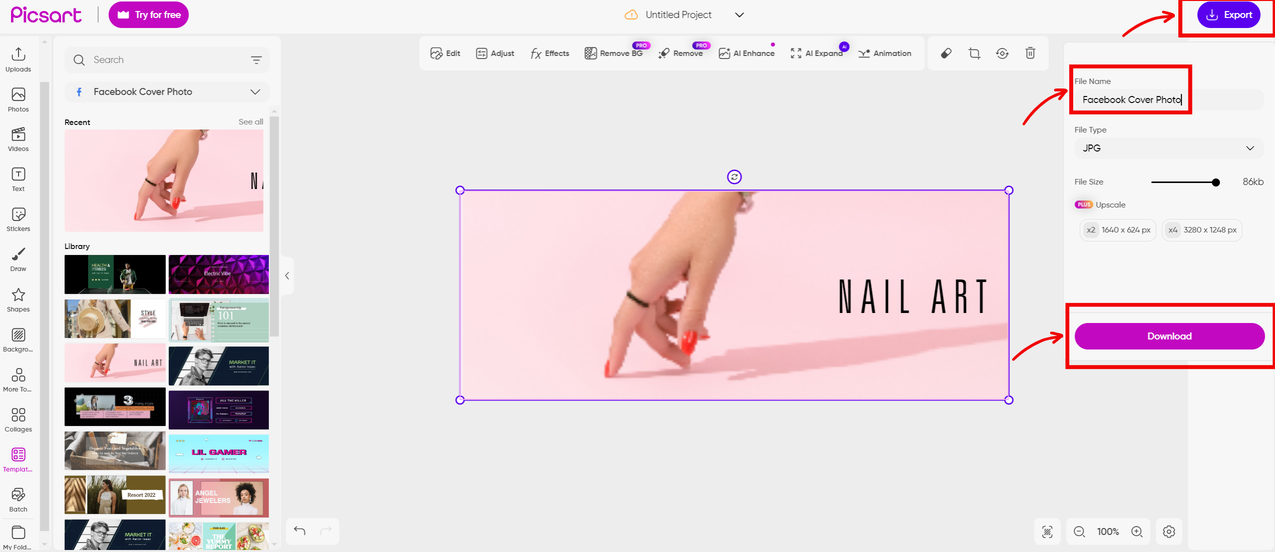
Task: Open canvas settings gear icon
Action: (1171, 532)
